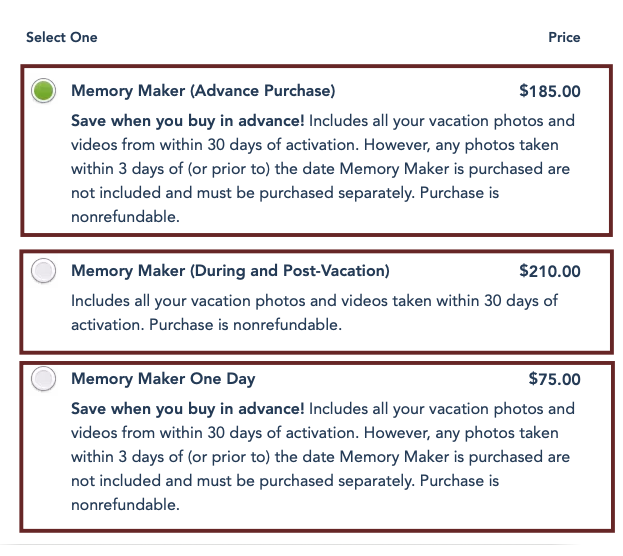Click the $75.00 price
623x556 pixels.
pyautogui.click(x=554, y=379)
